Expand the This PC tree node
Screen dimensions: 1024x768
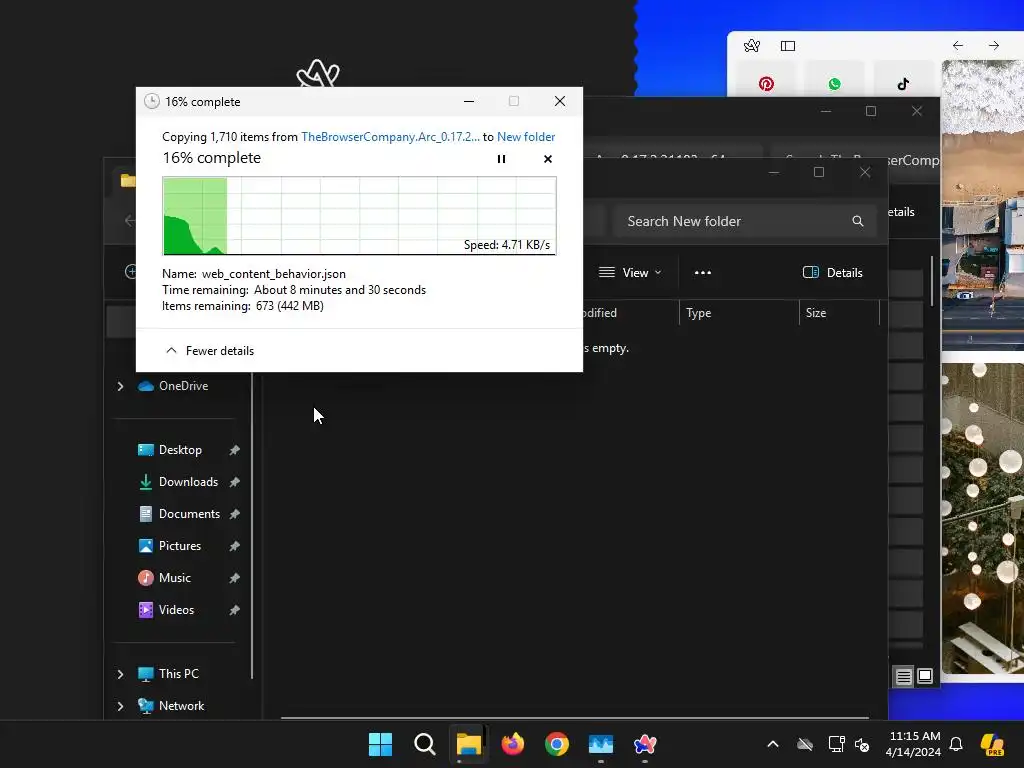point(120,674)
